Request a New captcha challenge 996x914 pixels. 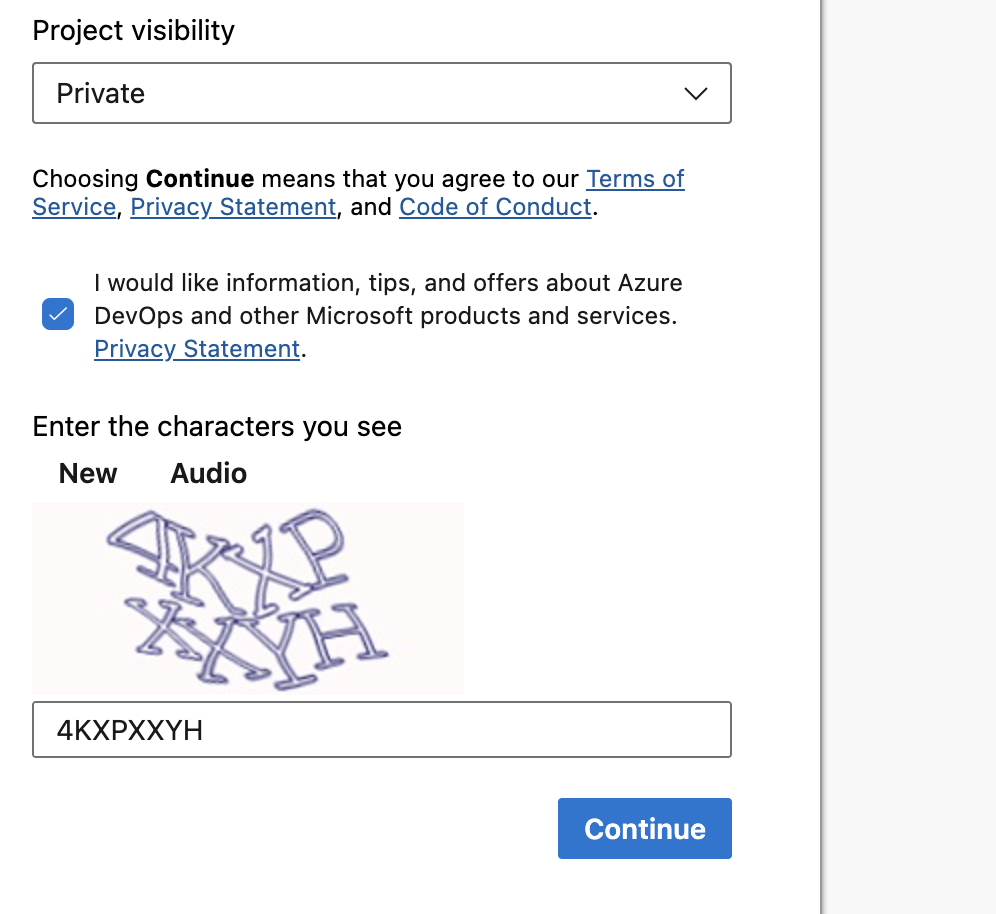(88, 473)
